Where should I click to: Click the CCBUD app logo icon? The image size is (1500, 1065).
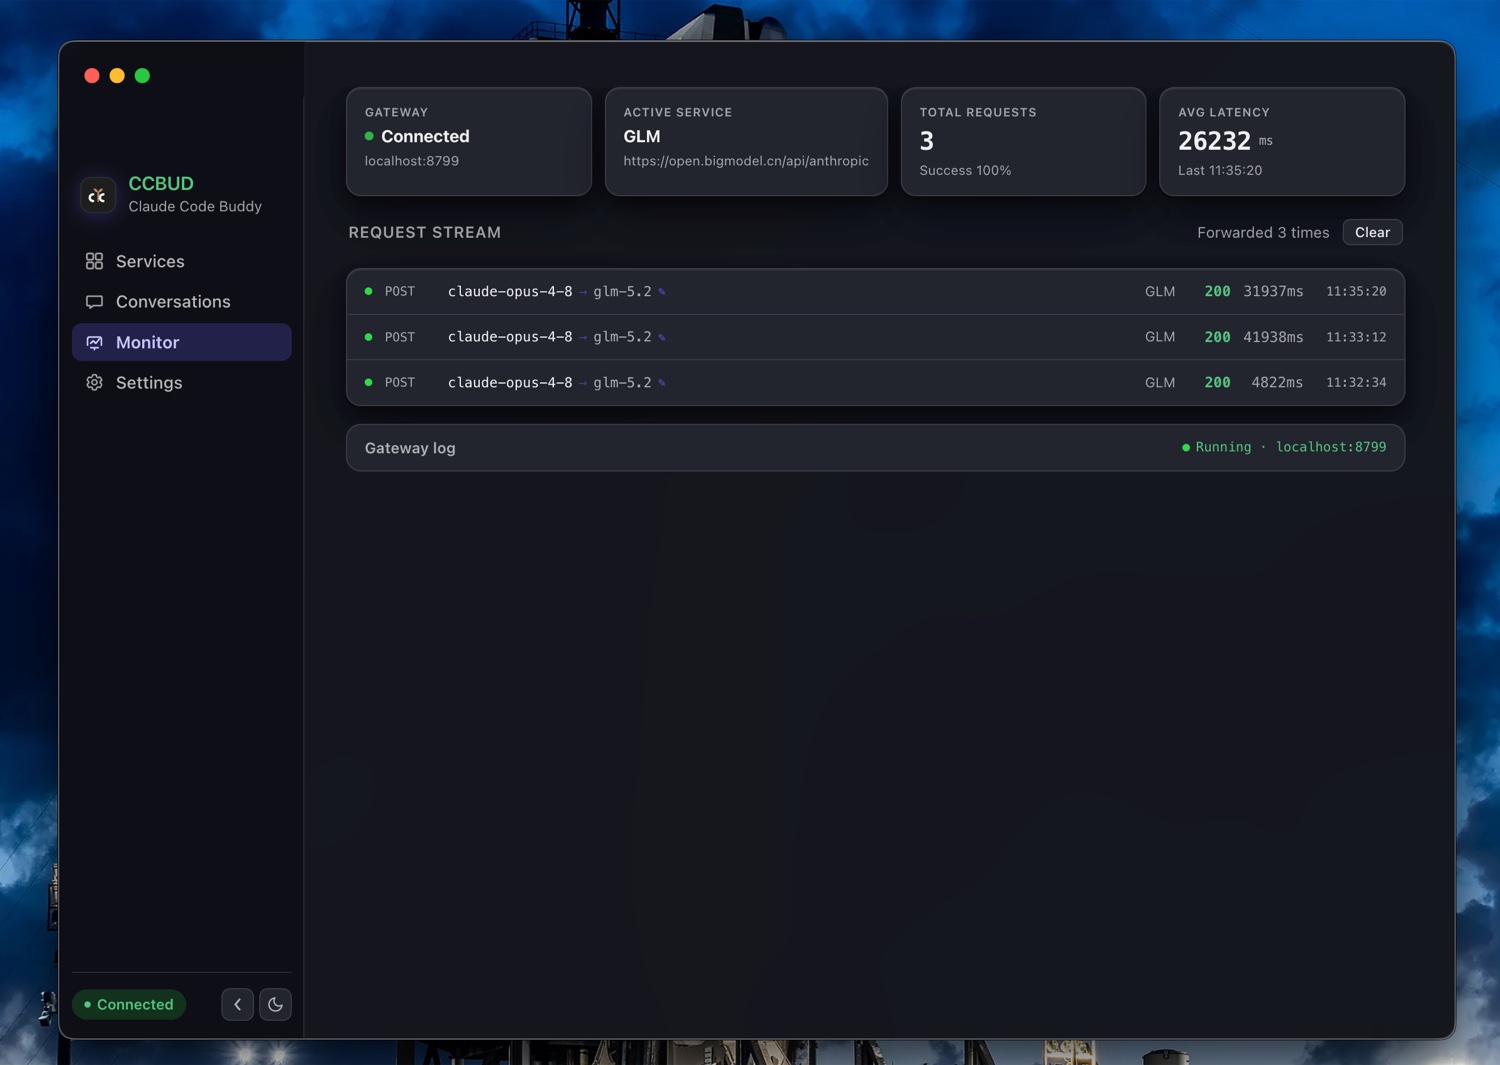[x=98, y=195]
